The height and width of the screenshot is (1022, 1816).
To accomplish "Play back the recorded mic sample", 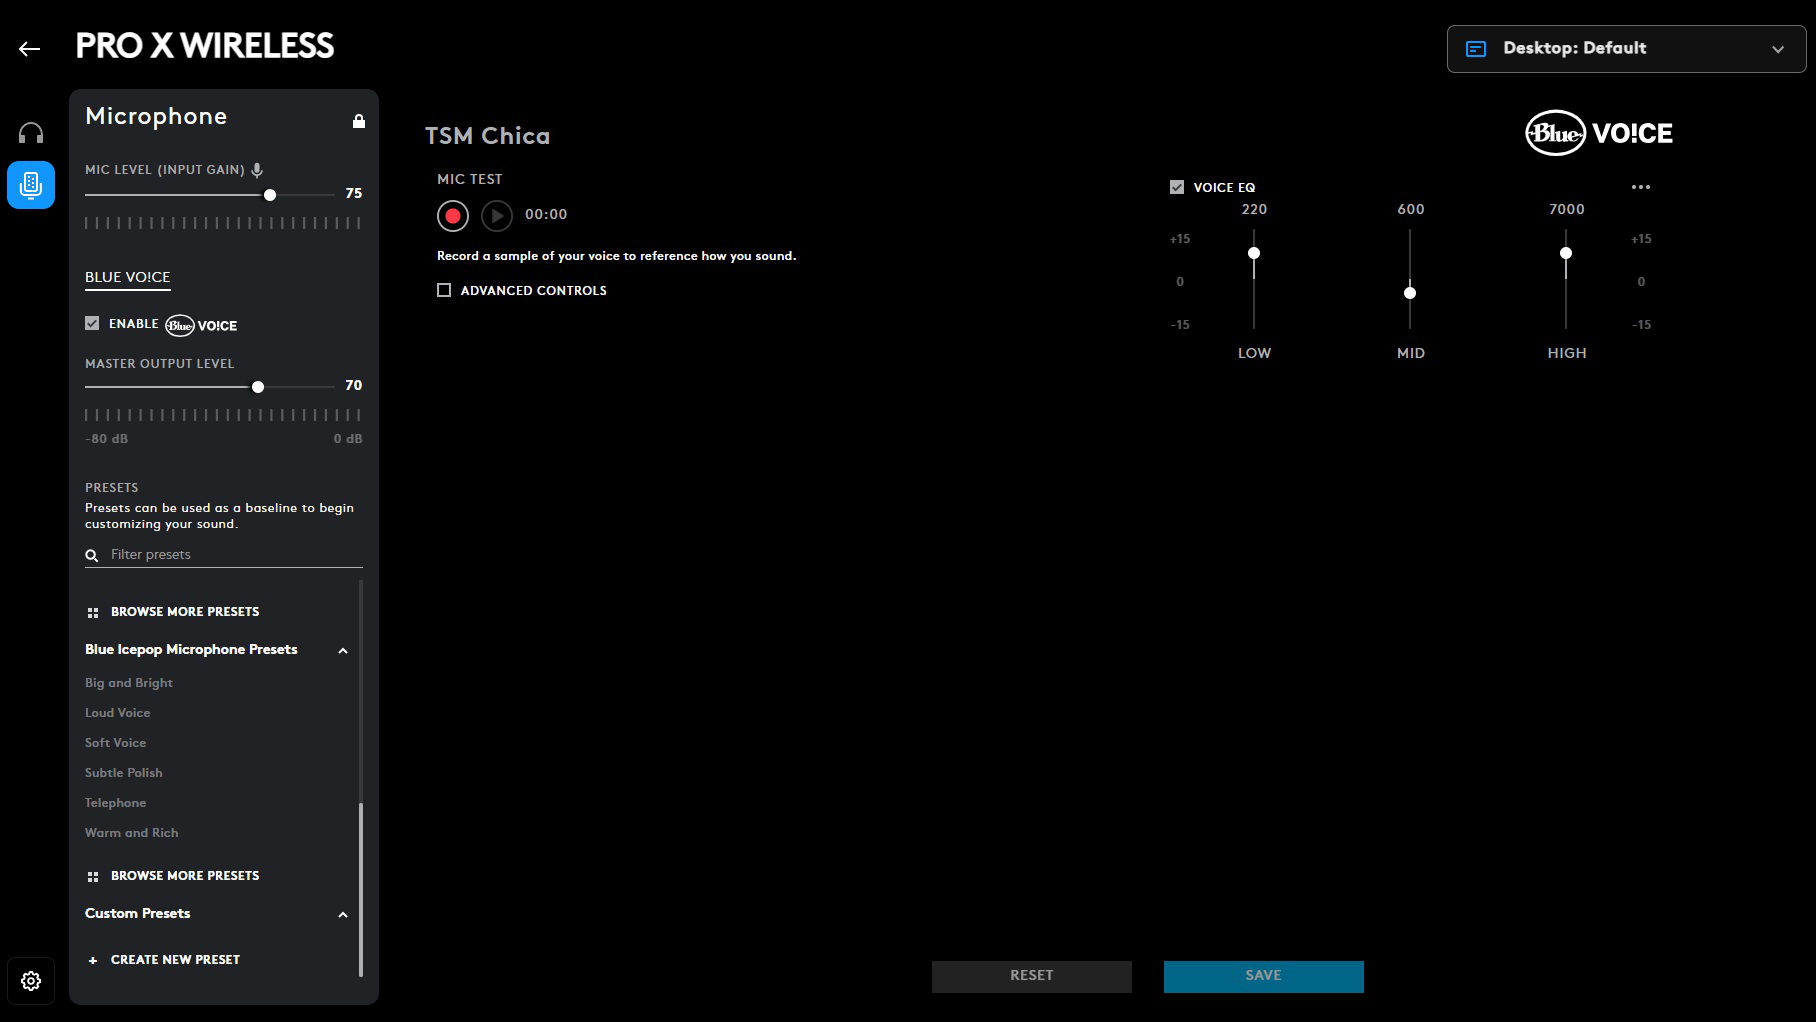I will click(x=497, y=215).
